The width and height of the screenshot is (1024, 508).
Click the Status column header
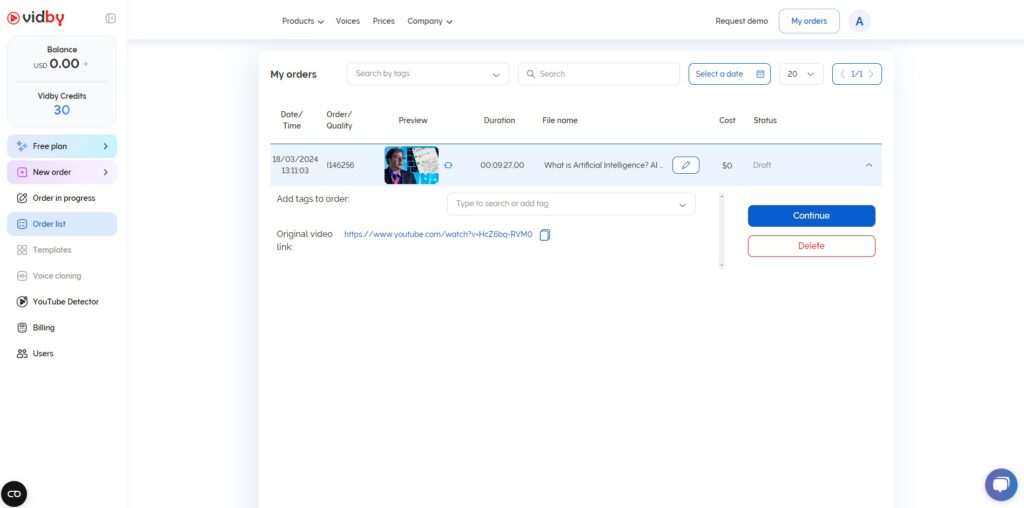click(765, 120)
